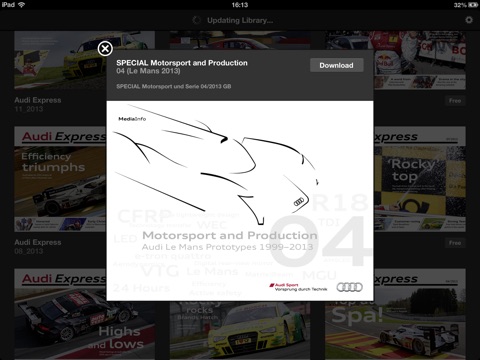The image size is (480, 360).
Task: Tap the Updating Library status text
Action: 240,20
